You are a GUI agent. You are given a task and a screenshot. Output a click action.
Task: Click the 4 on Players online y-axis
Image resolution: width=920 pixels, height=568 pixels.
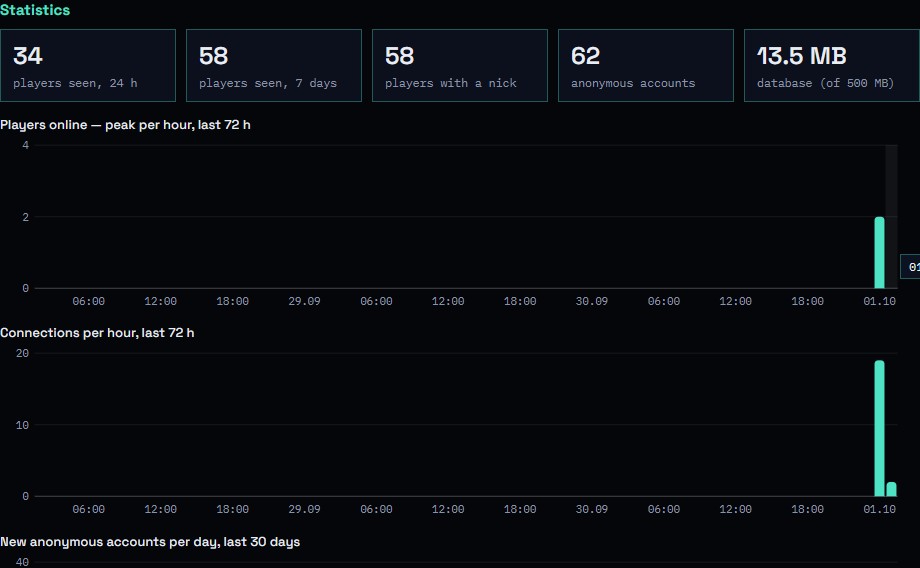click(25, 145)
